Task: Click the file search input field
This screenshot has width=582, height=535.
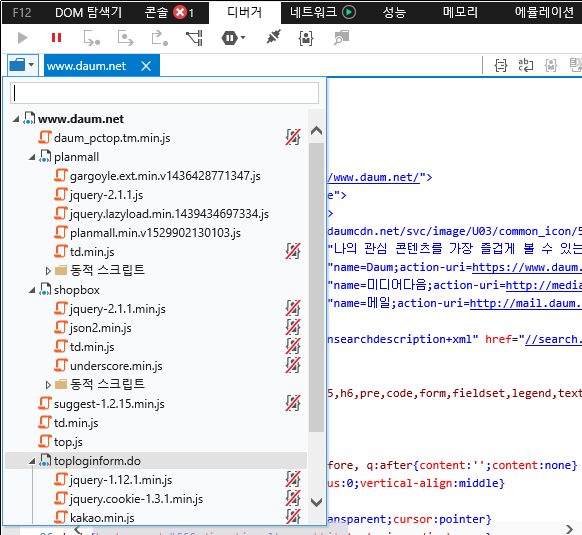Action: coord(164,93)
